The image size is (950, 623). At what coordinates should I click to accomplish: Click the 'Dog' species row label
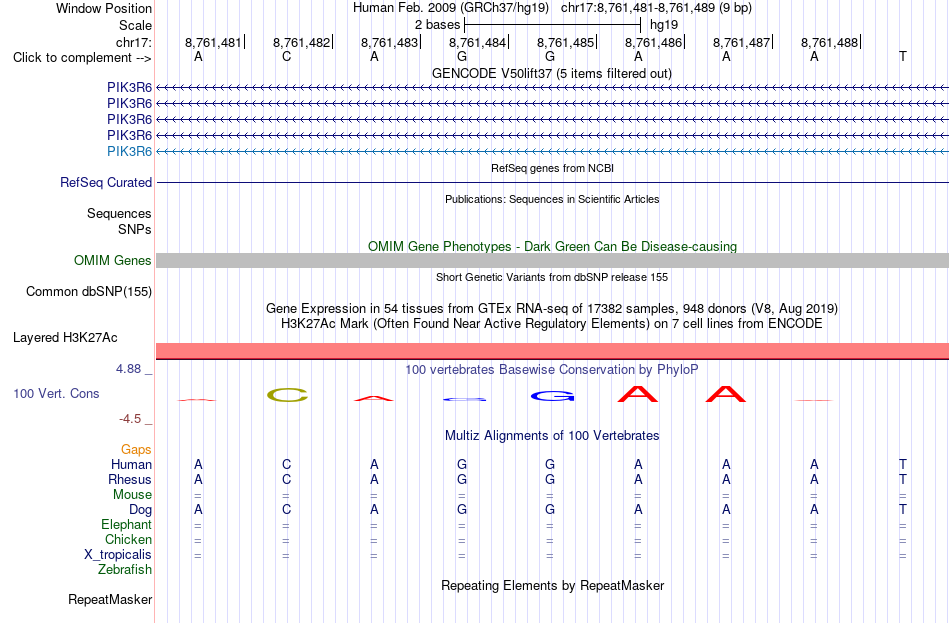141,510
